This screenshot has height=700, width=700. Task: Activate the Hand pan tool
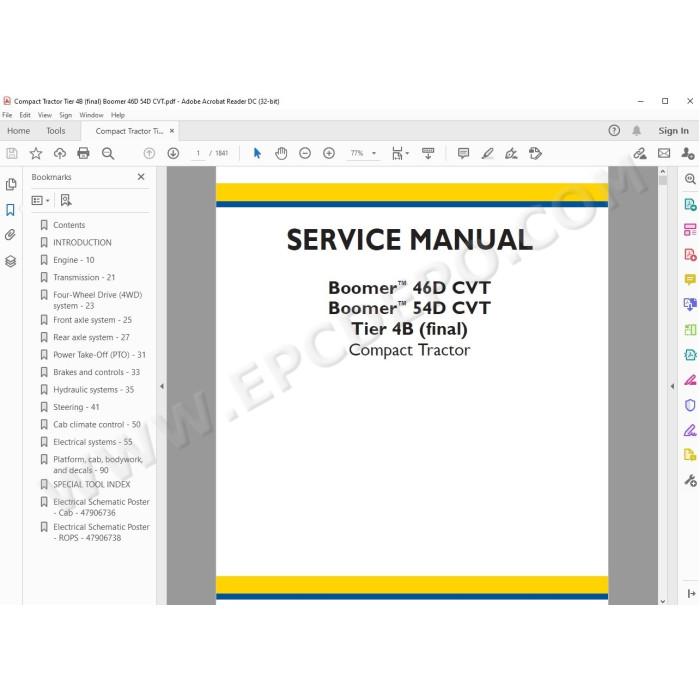point(281,154)
